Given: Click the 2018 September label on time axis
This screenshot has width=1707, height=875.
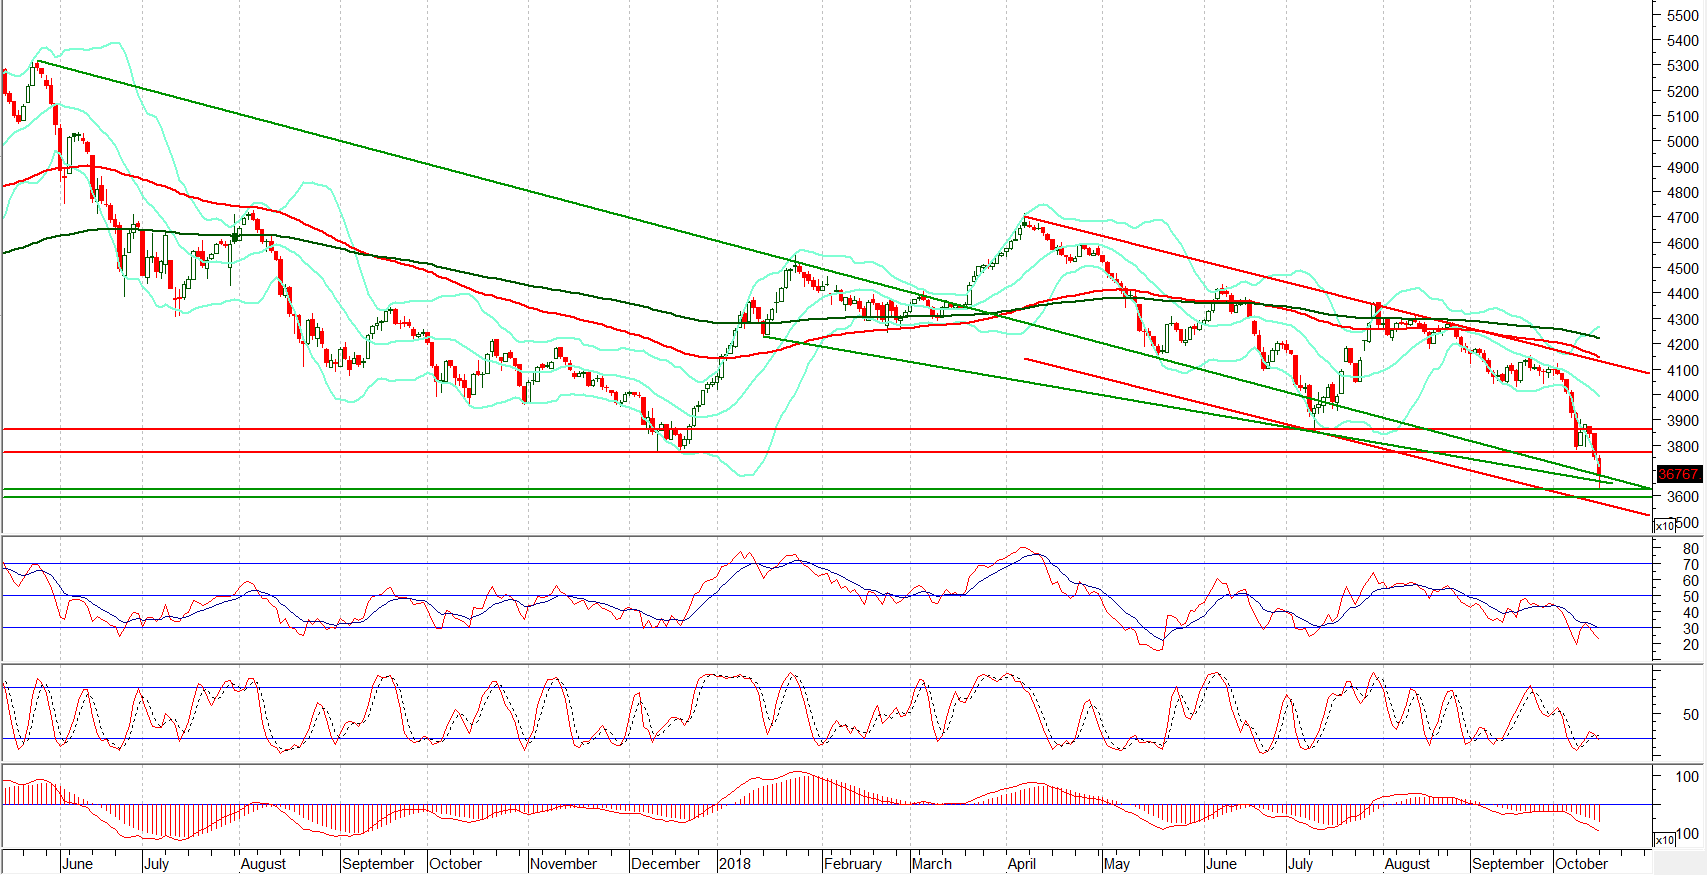Looking at the screenshot, I should [x=1508, y=863].
